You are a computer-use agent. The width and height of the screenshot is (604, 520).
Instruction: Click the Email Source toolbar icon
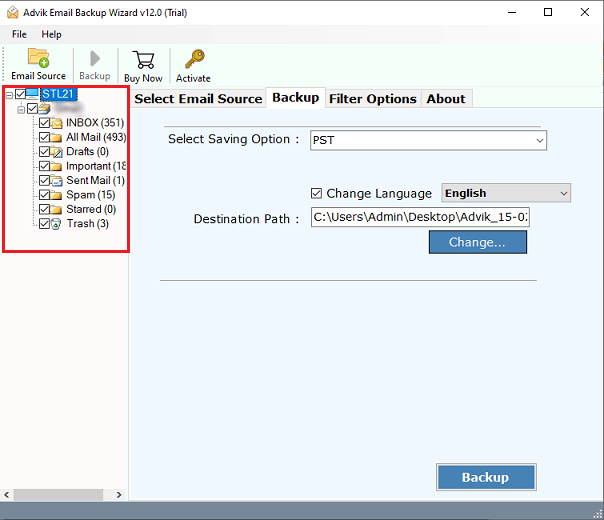point(38,58)
